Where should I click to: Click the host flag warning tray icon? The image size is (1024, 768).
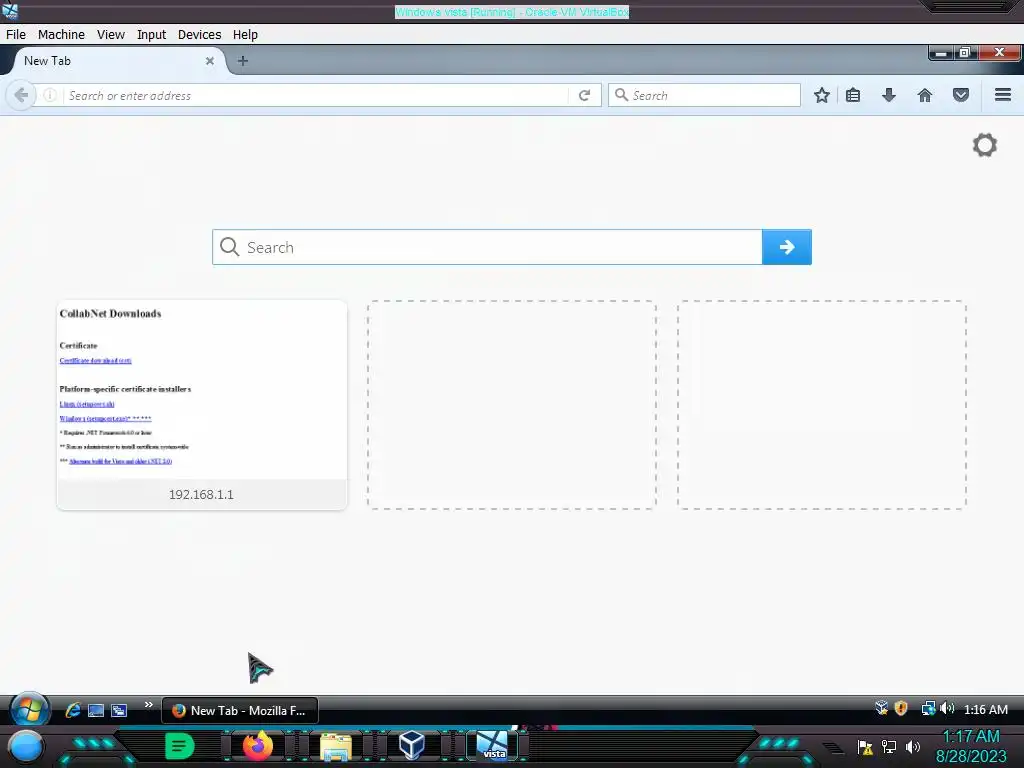pyautogui.click(x=865, y=747)
